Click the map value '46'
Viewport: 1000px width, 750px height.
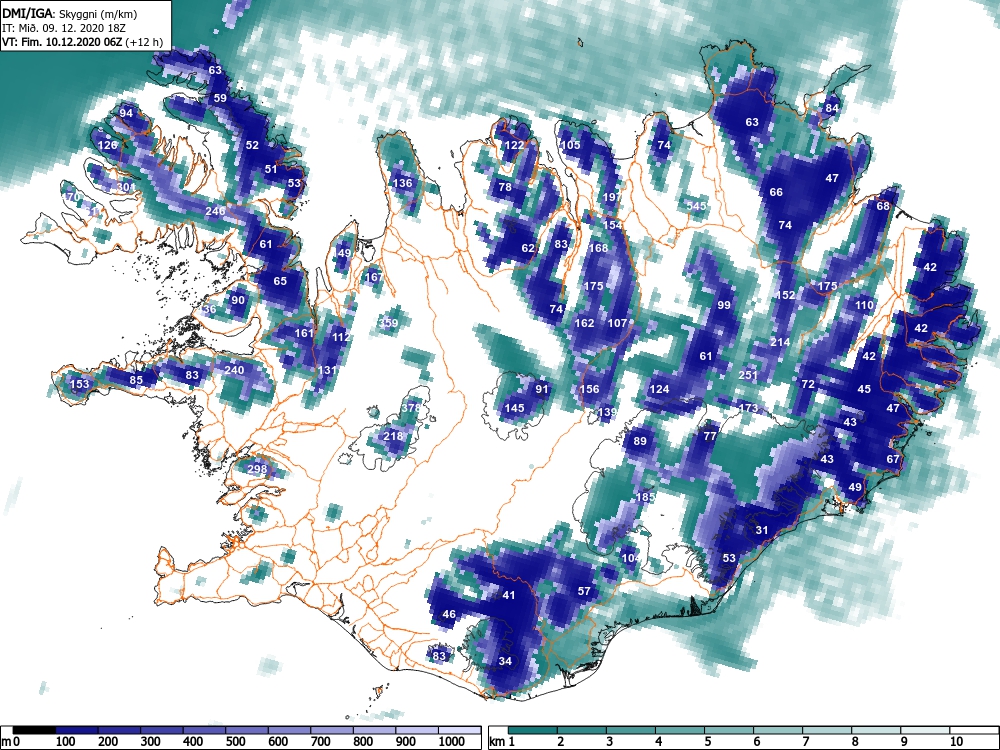click(449, 614)
